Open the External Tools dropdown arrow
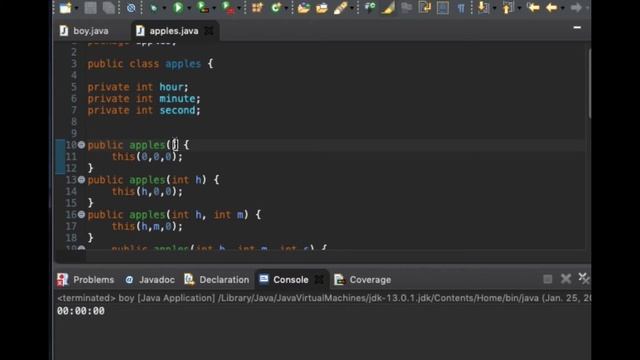The height and width of the screenshot is (360, 640). click(x=239, y=8)
